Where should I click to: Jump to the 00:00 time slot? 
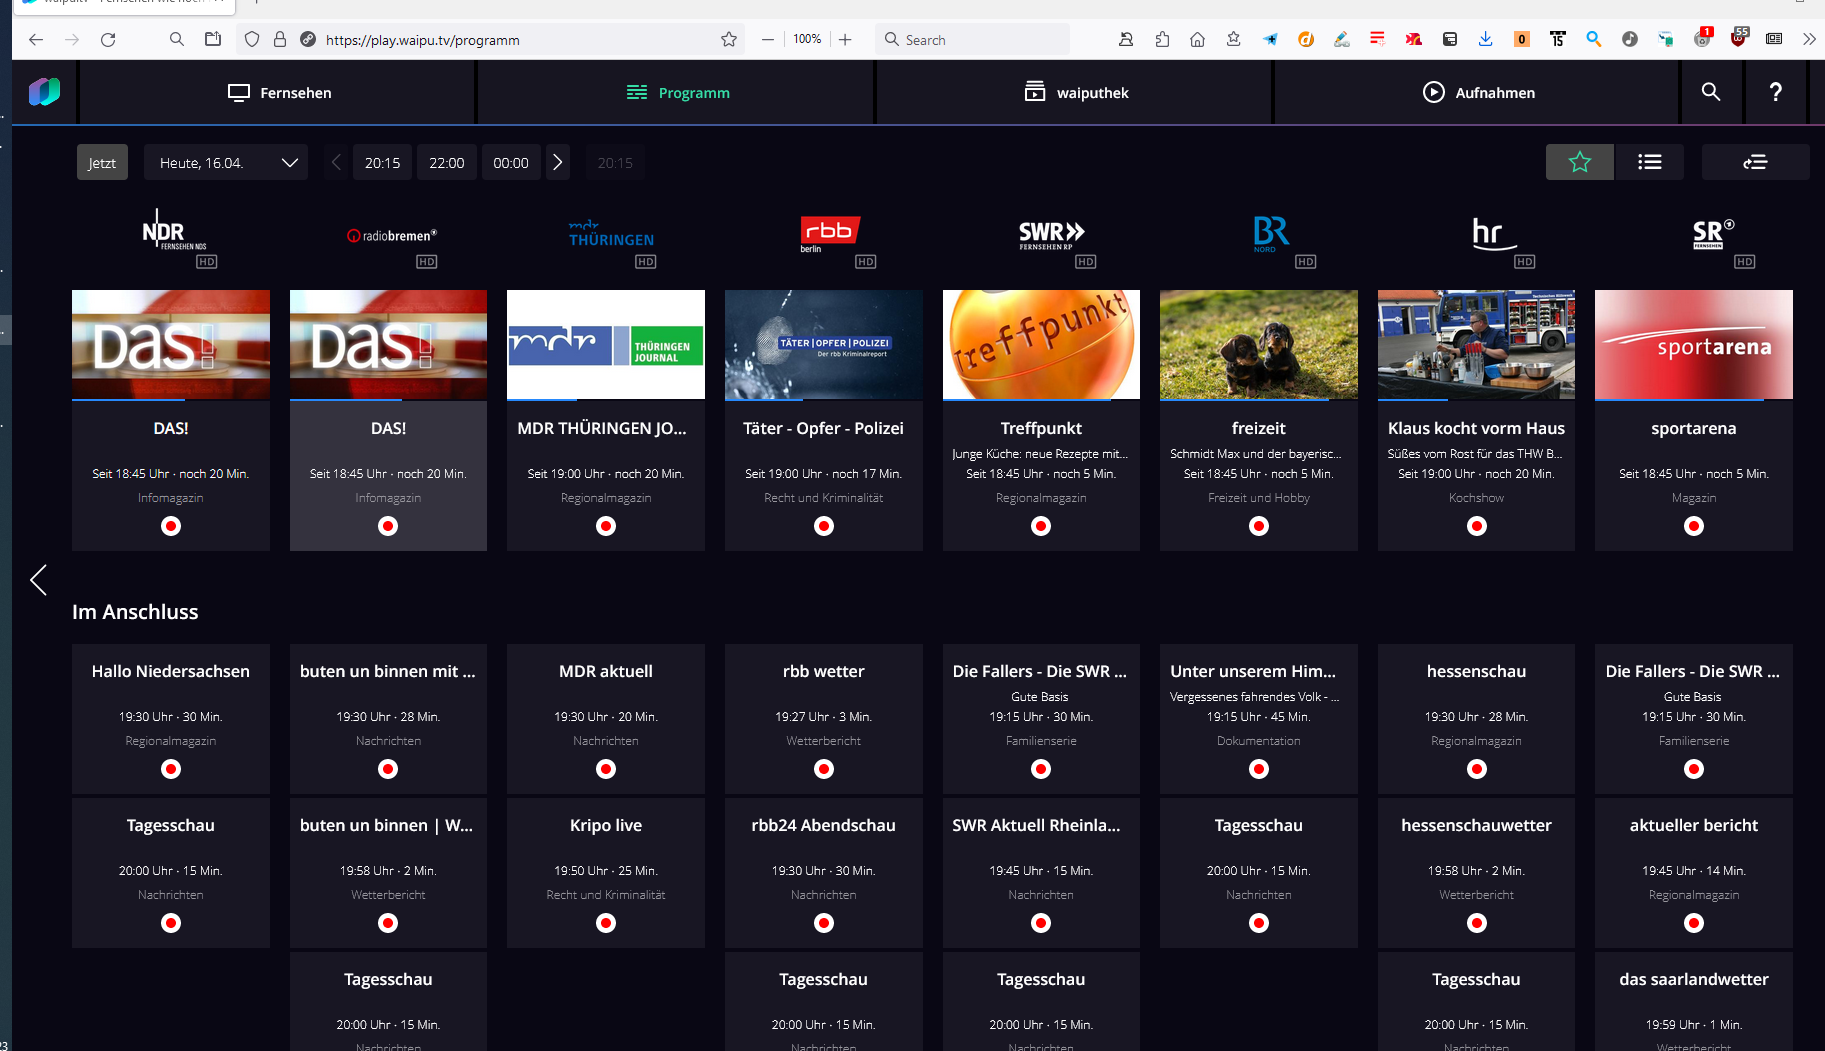point(511,162)
